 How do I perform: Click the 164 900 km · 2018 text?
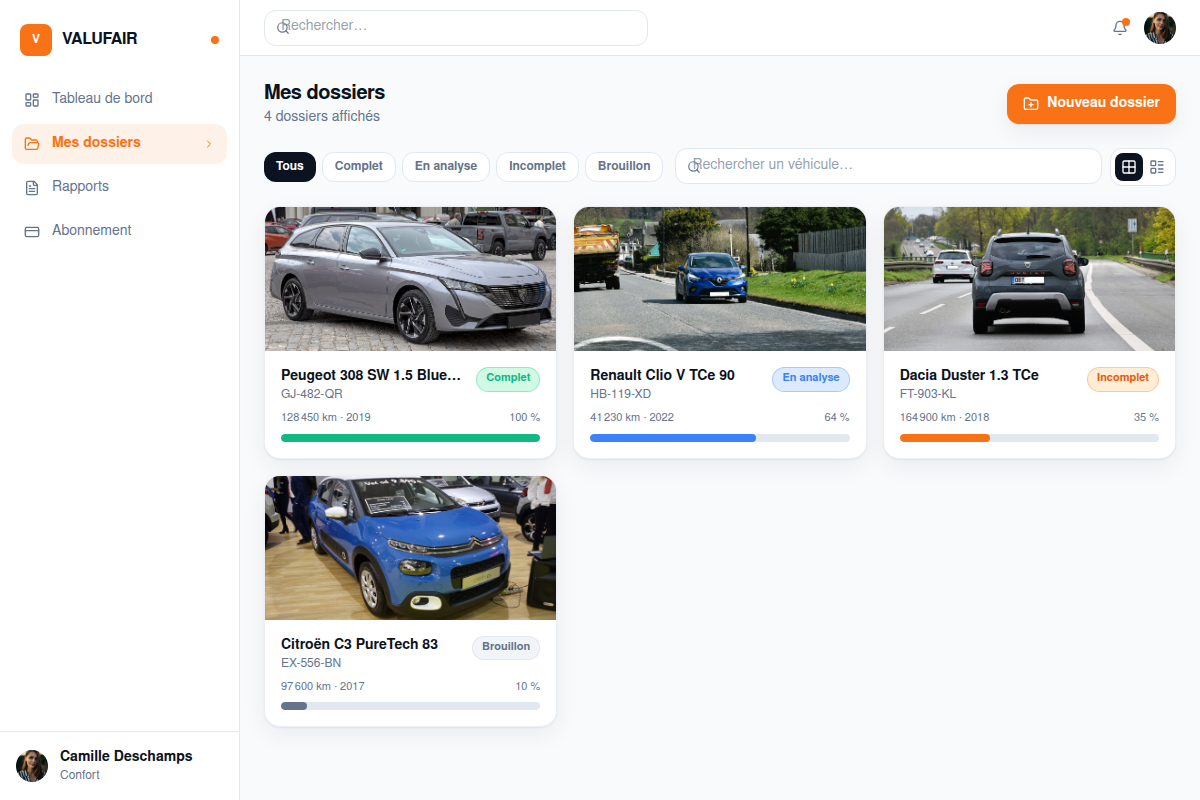coord(945,417)
